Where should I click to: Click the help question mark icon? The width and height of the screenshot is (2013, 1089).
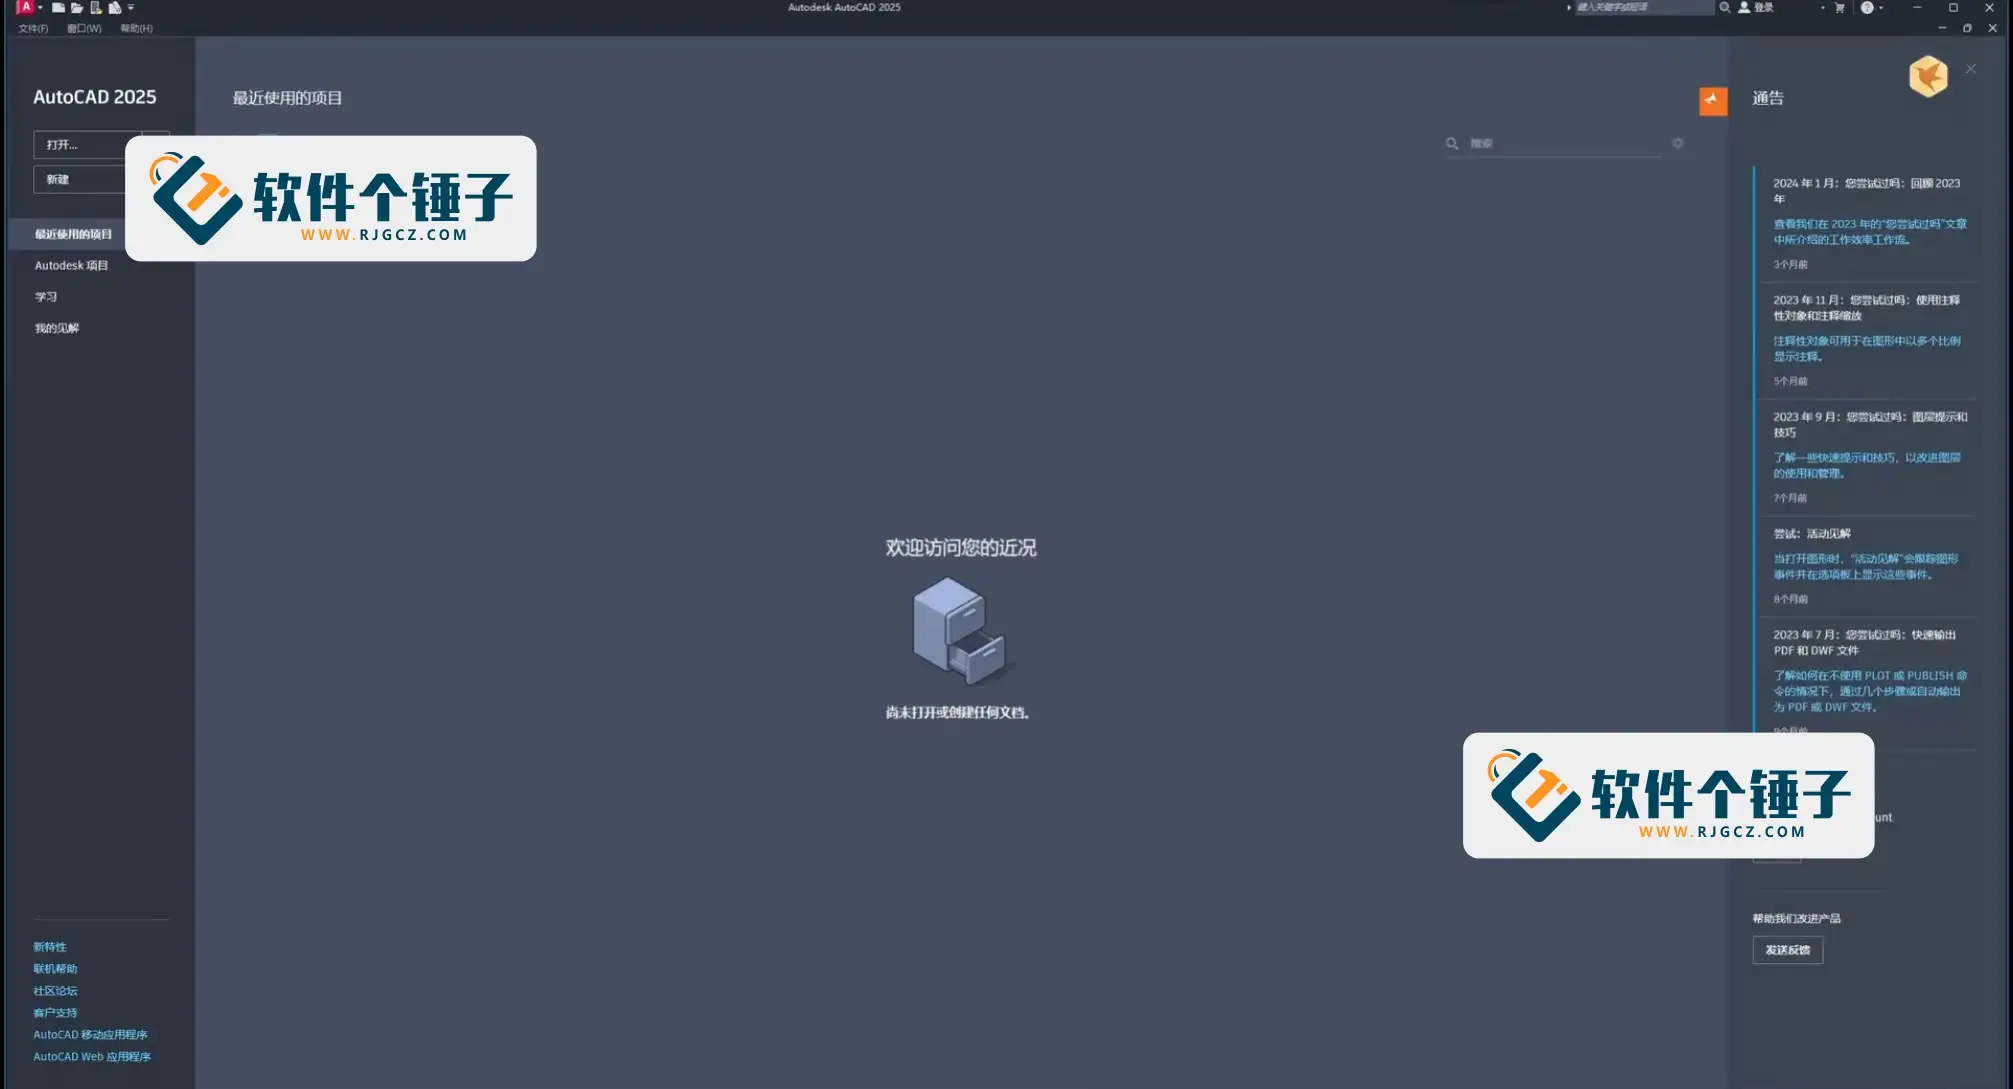tap(1868, 8)
